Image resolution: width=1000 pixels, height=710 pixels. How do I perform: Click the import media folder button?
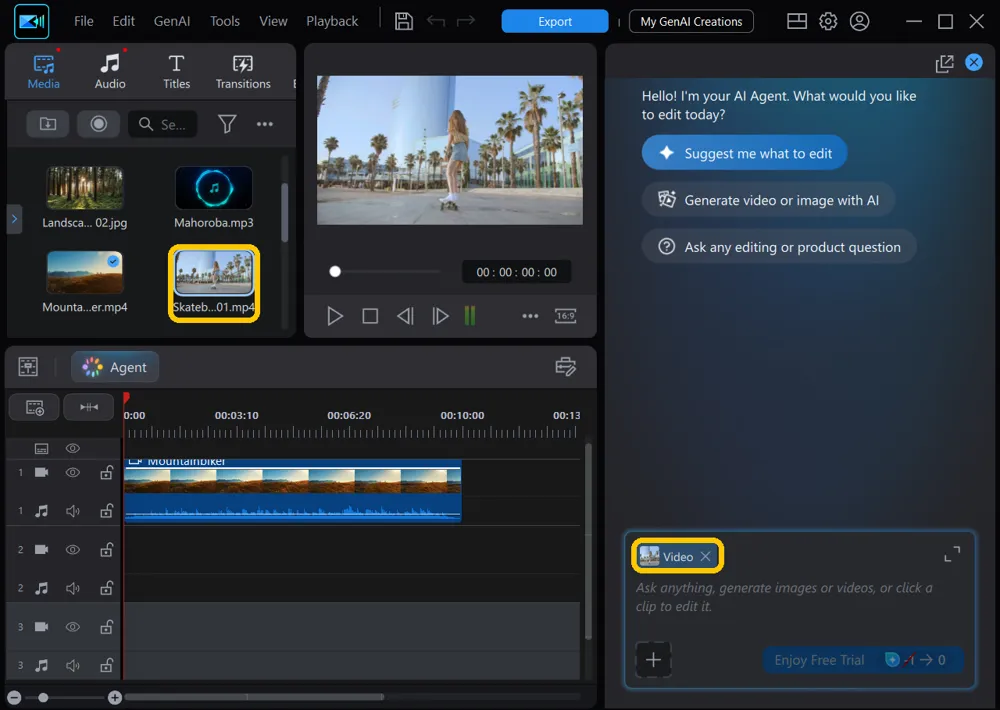tap(48, 124)
